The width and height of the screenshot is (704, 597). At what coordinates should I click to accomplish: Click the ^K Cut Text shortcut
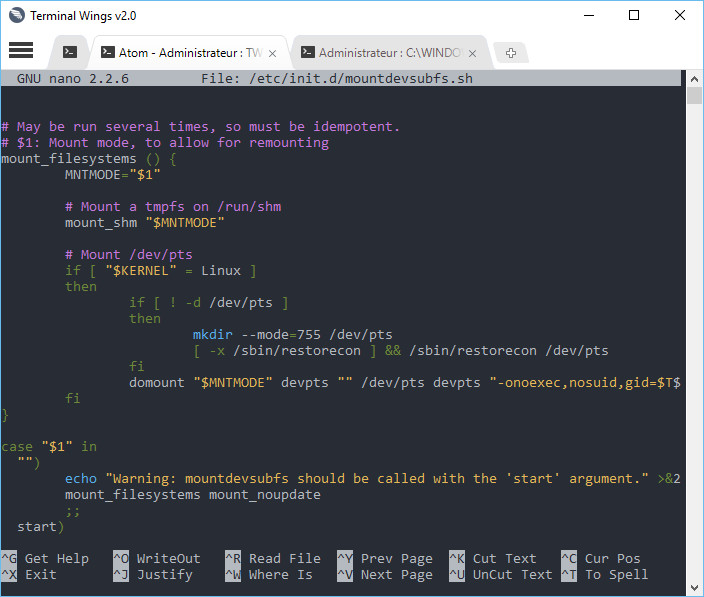pos(493,558)
